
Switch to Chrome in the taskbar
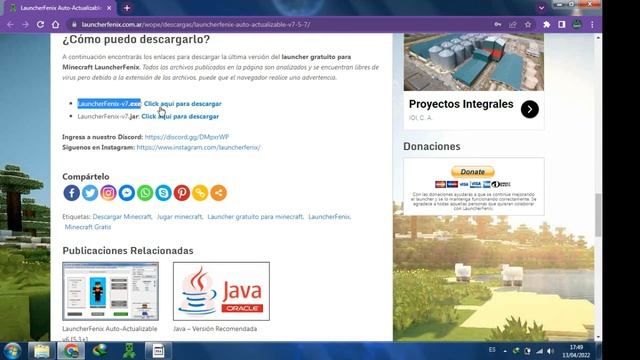71,351
